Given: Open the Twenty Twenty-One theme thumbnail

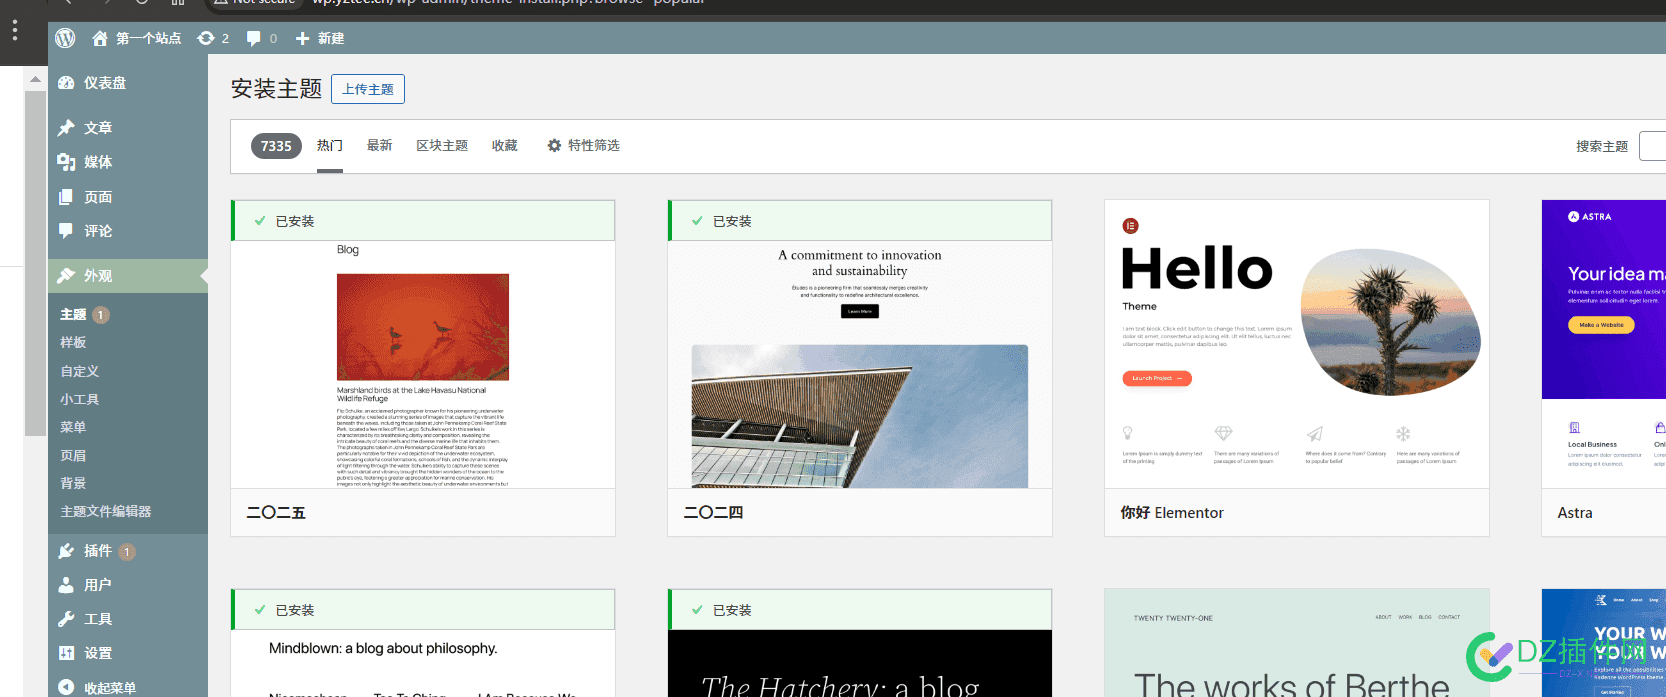Looking at the screenshot, I should click(x=1297, y=643).
